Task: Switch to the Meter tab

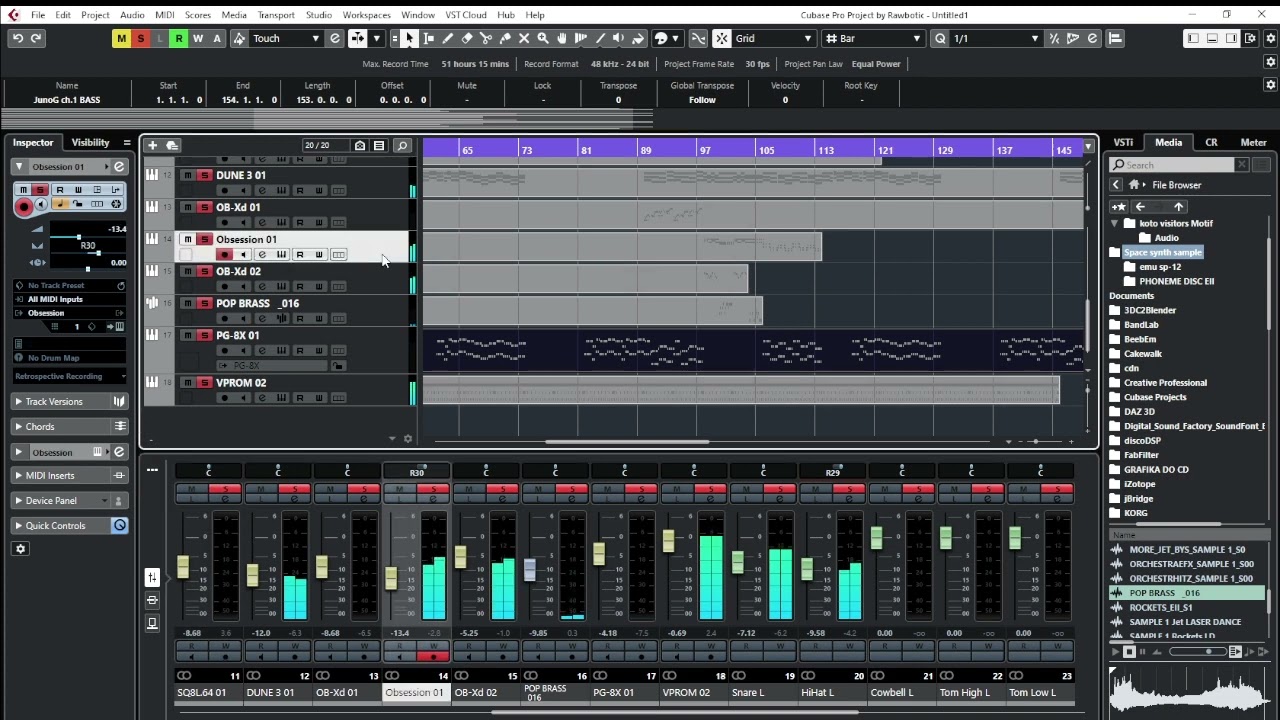Action: [1253, 142]
